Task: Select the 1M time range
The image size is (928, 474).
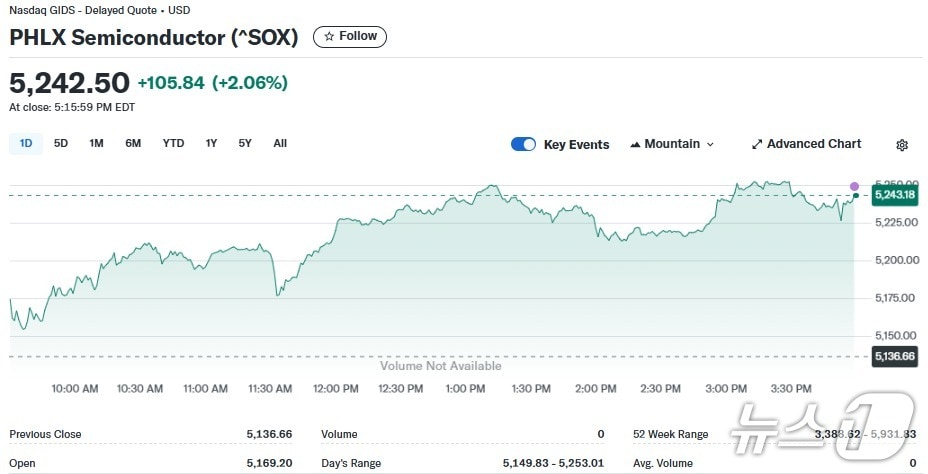Action: (x=96, y=143)
